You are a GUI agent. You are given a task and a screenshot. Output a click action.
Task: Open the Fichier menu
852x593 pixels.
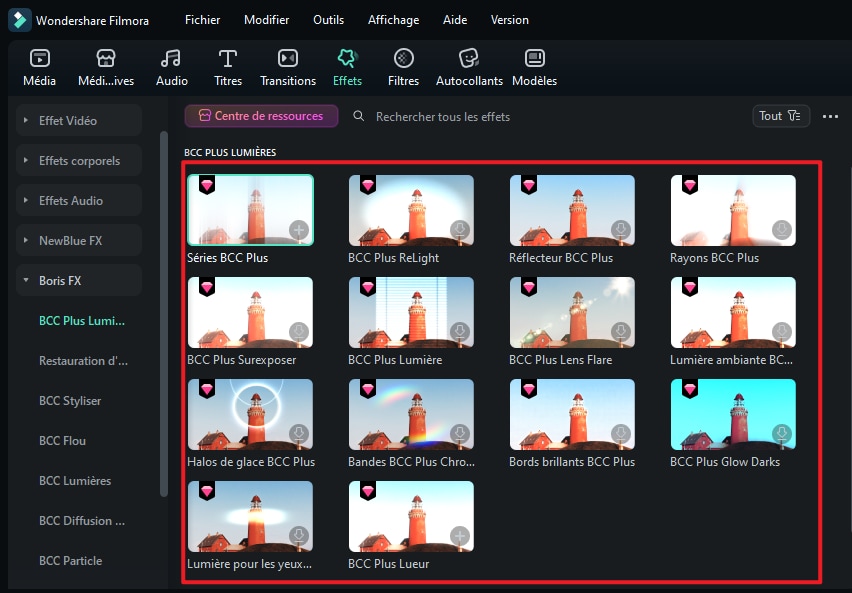click(202, 20)
